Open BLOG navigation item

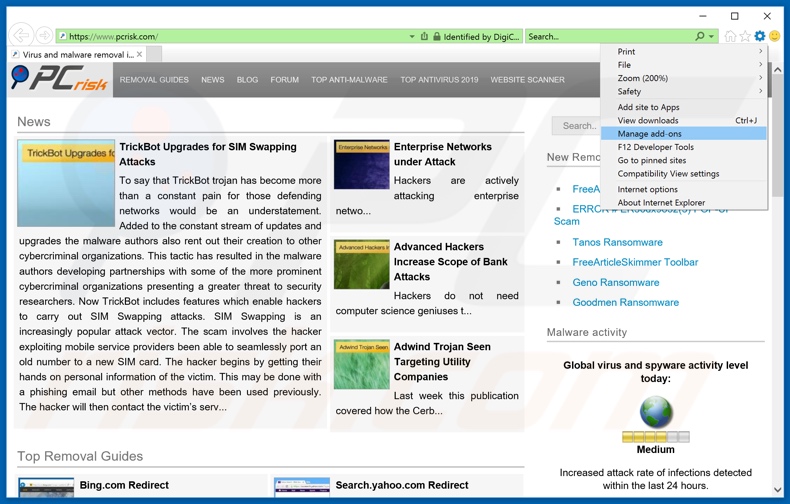(247, 80)
